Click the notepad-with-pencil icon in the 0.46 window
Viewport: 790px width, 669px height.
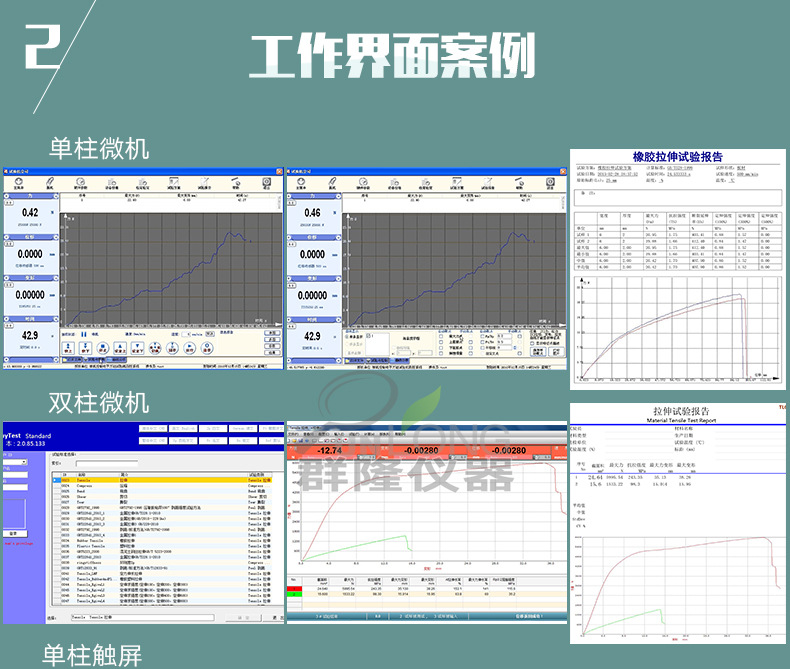click(488, 182)
